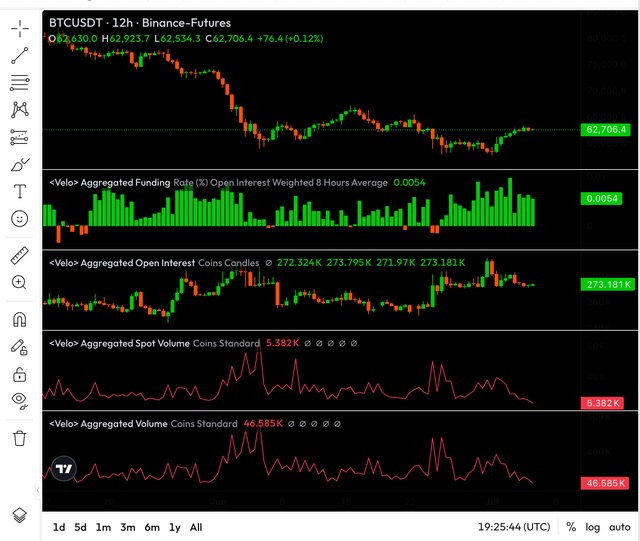Click the Aggregated Volume Coins Standard label
The image size is (640, 541).
pos(143,424)
